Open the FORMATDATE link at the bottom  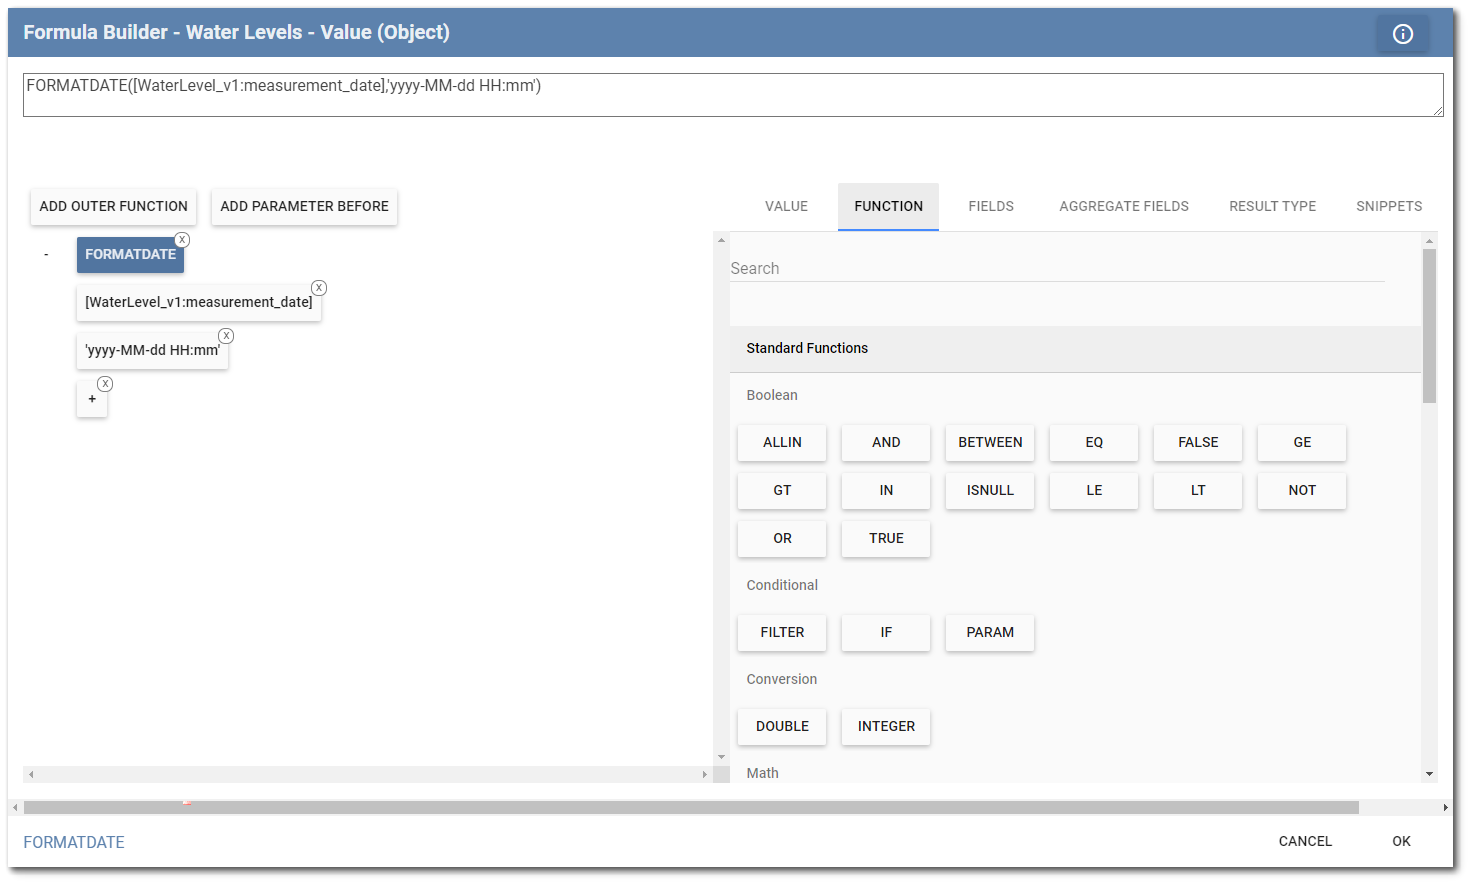point(73,841)
